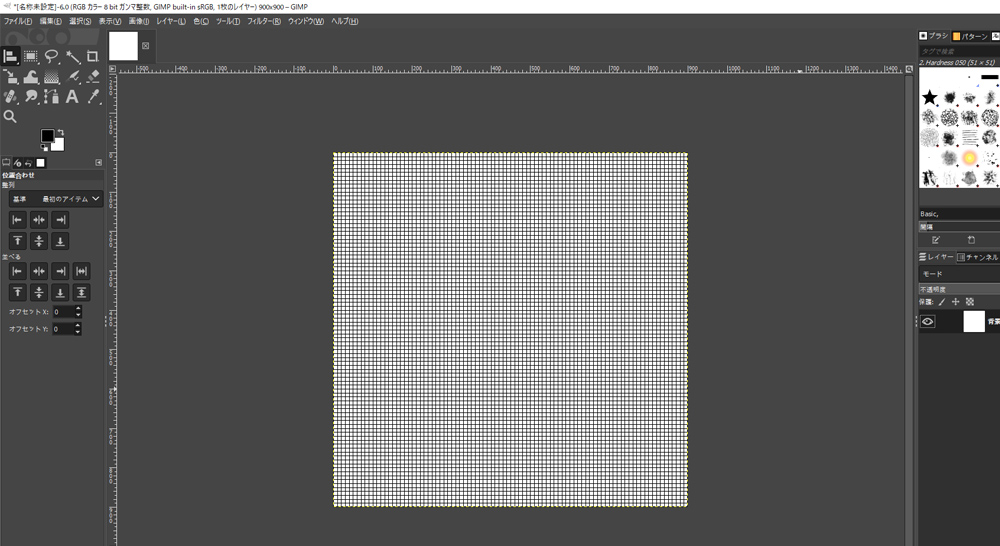The height and width of the screenshot is (546, 1000).
Task: Distribute vertical centers under 並べる
Action: [39, 292]
